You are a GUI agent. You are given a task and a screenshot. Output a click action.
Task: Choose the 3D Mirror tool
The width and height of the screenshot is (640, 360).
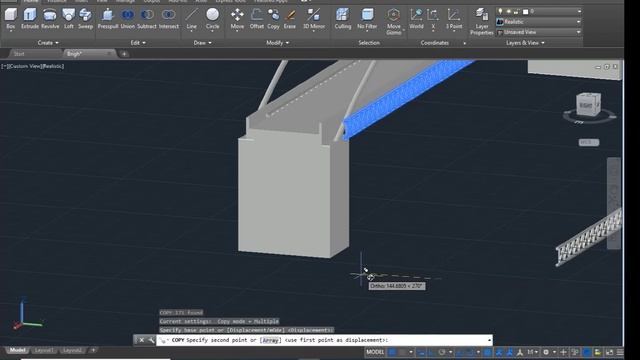point(314,19)
